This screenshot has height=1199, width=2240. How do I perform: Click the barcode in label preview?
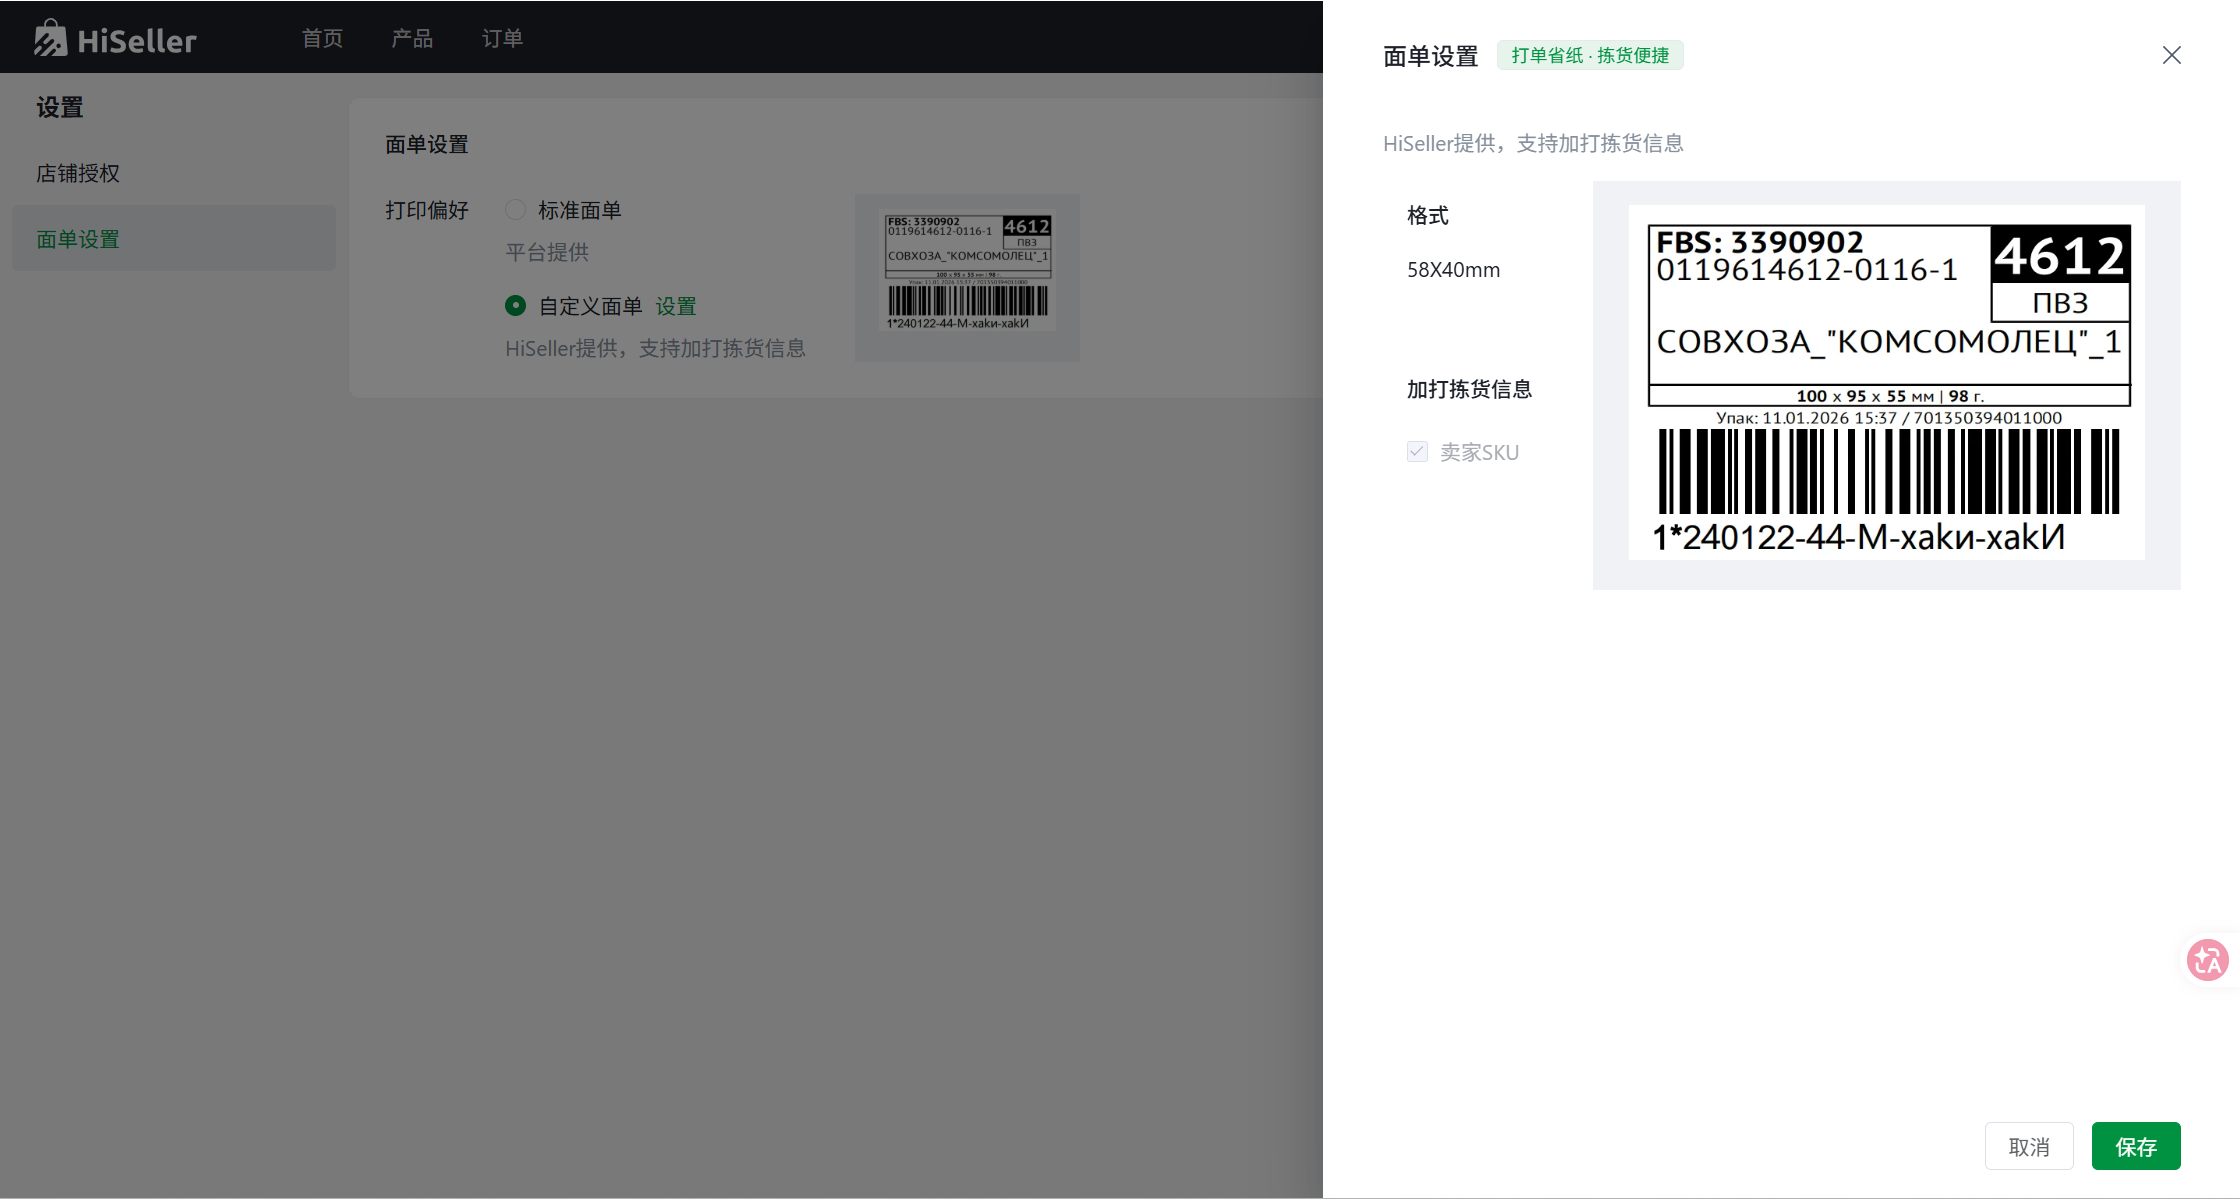(x=1888, y=471)
